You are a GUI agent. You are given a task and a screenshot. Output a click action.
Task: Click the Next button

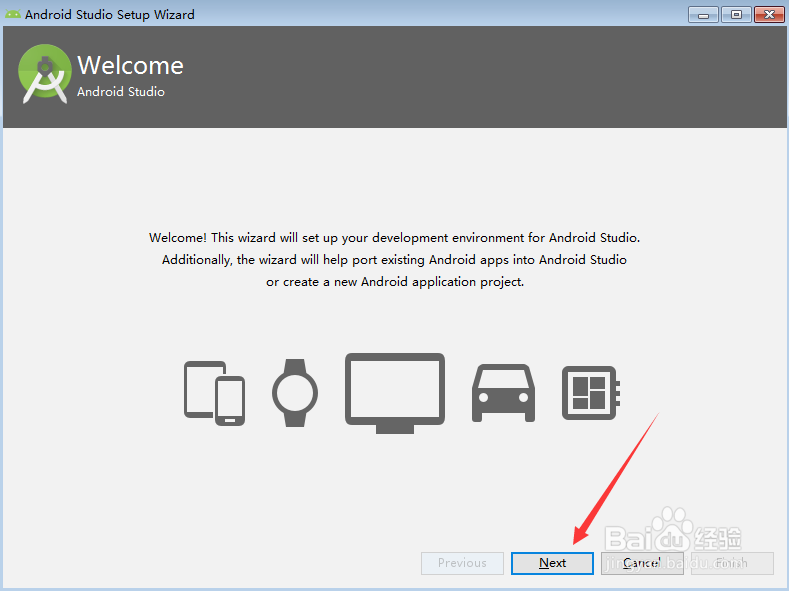point(552,563)
